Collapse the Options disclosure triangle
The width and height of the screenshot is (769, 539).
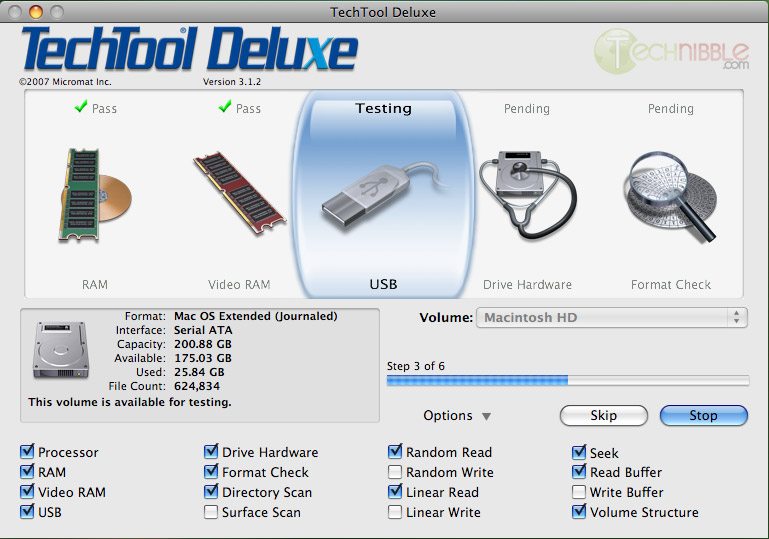coord(486,416)
